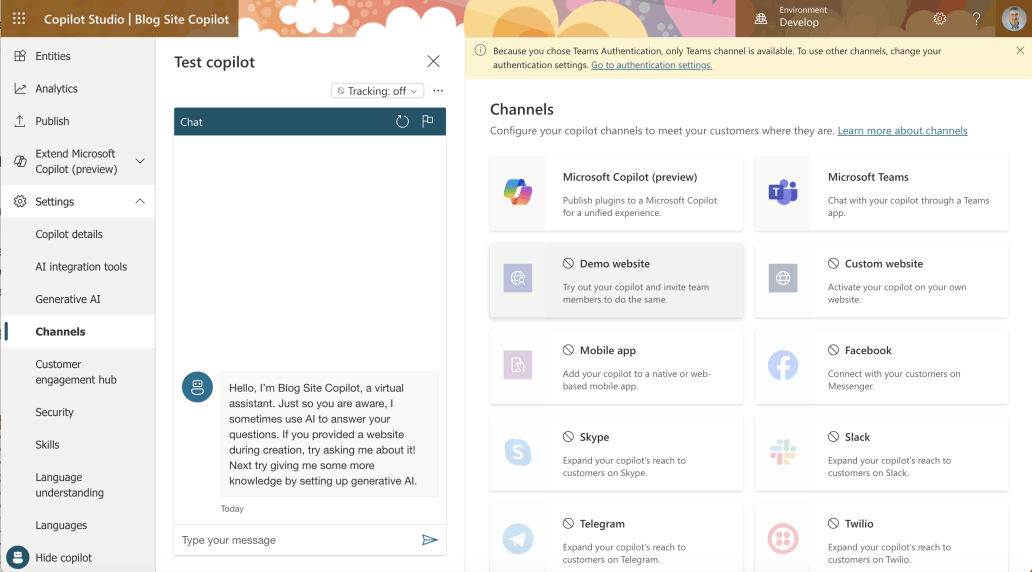The height and width of the screenshot is (572, 1032).
Task: Click the Microsoft Teams card title
Action: 868,177
